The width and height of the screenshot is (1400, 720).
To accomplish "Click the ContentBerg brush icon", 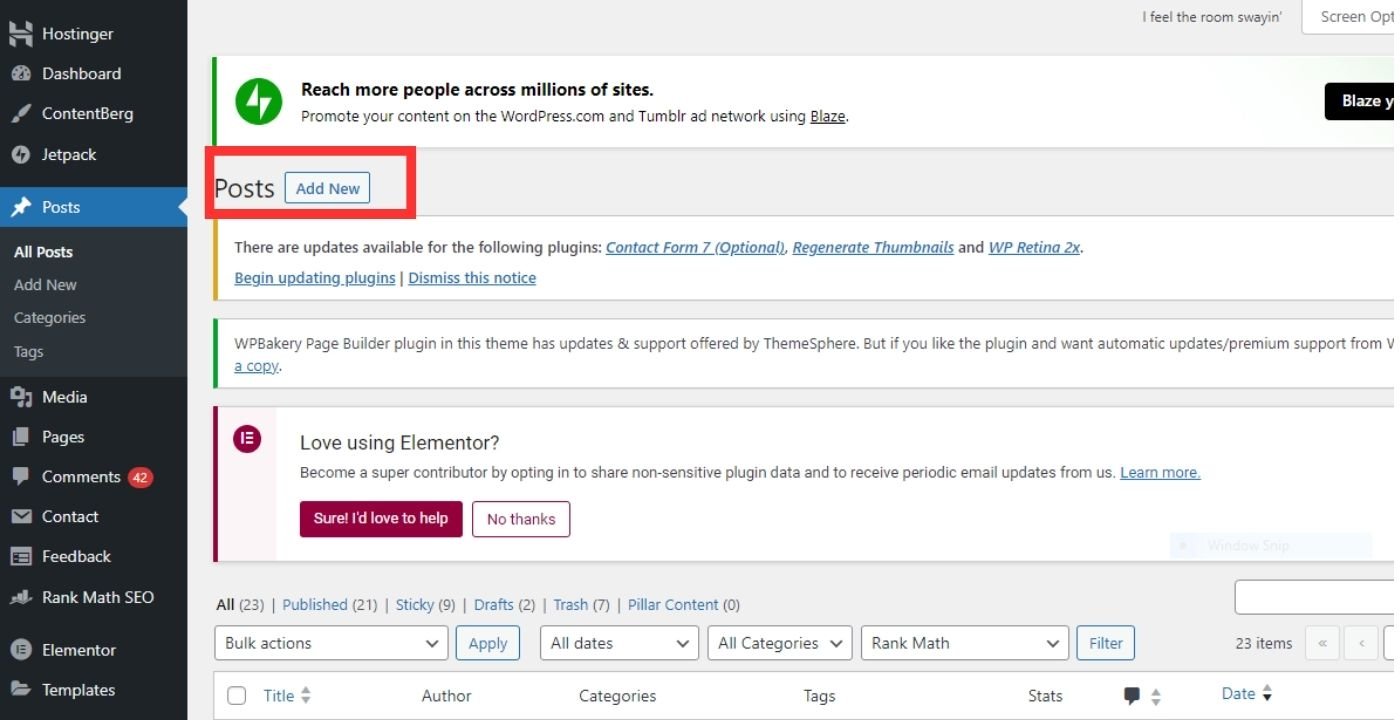I will point(20,114).
